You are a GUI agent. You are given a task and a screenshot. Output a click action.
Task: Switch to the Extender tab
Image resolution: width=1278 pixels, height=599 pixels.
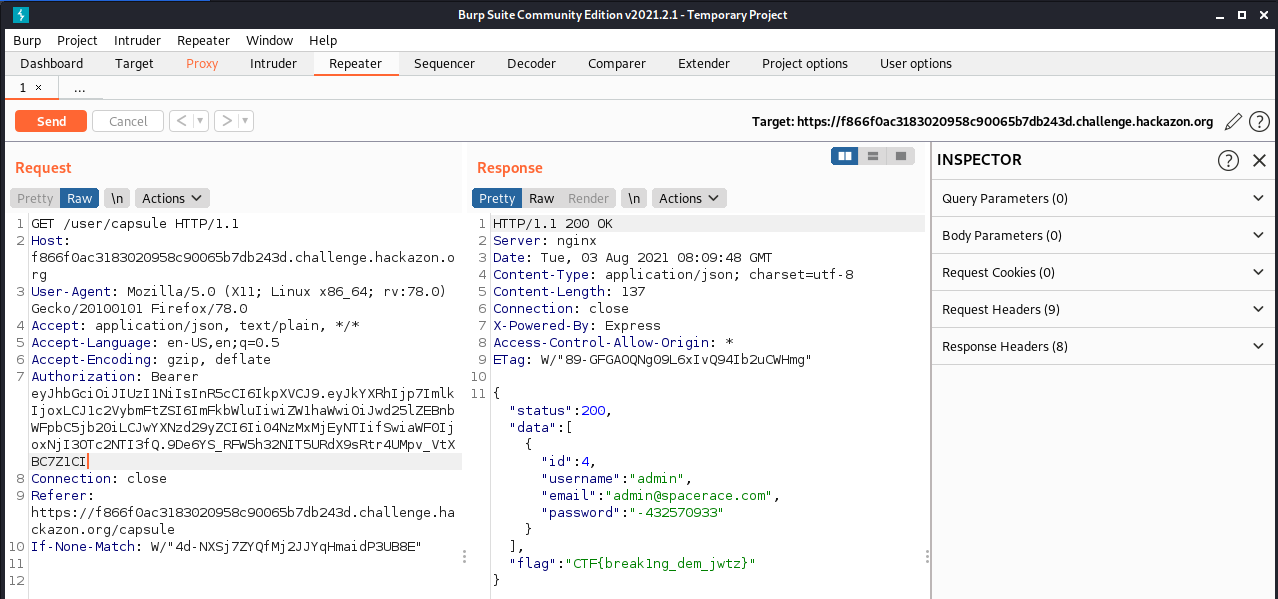pos(704,63)
